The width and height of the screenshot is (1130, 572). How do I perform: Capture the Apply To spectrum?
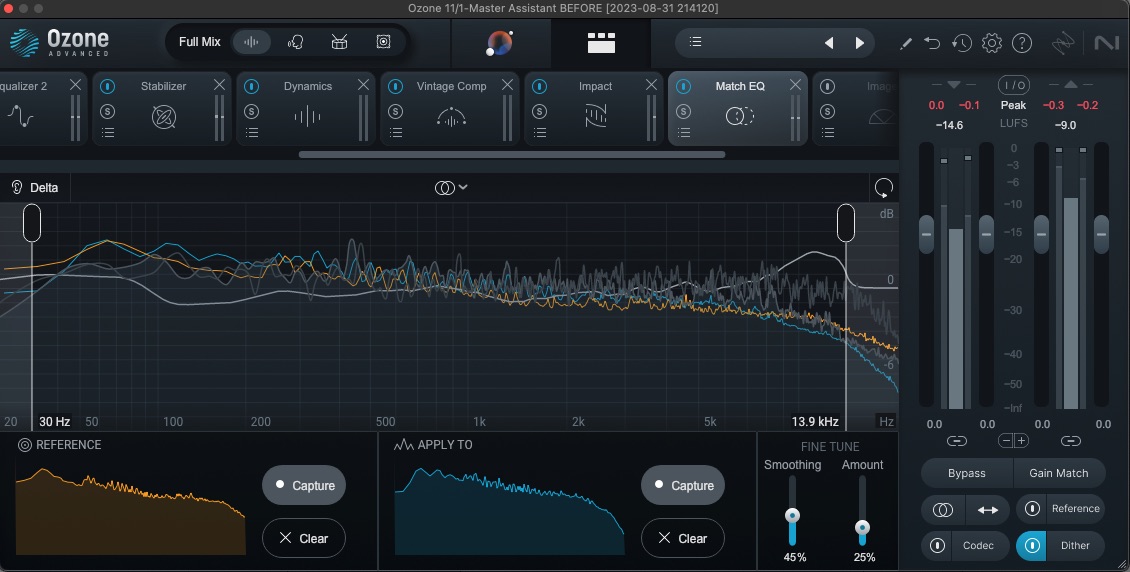[x=682, y=485]
